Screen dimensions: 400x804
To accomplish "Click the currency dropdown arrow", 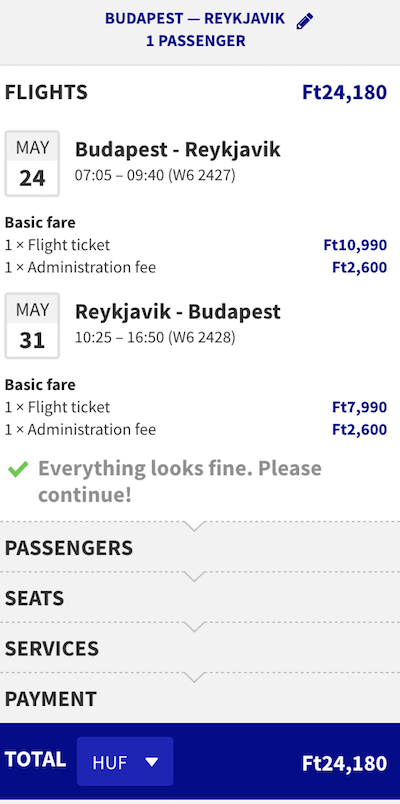I will pos(152,762).
